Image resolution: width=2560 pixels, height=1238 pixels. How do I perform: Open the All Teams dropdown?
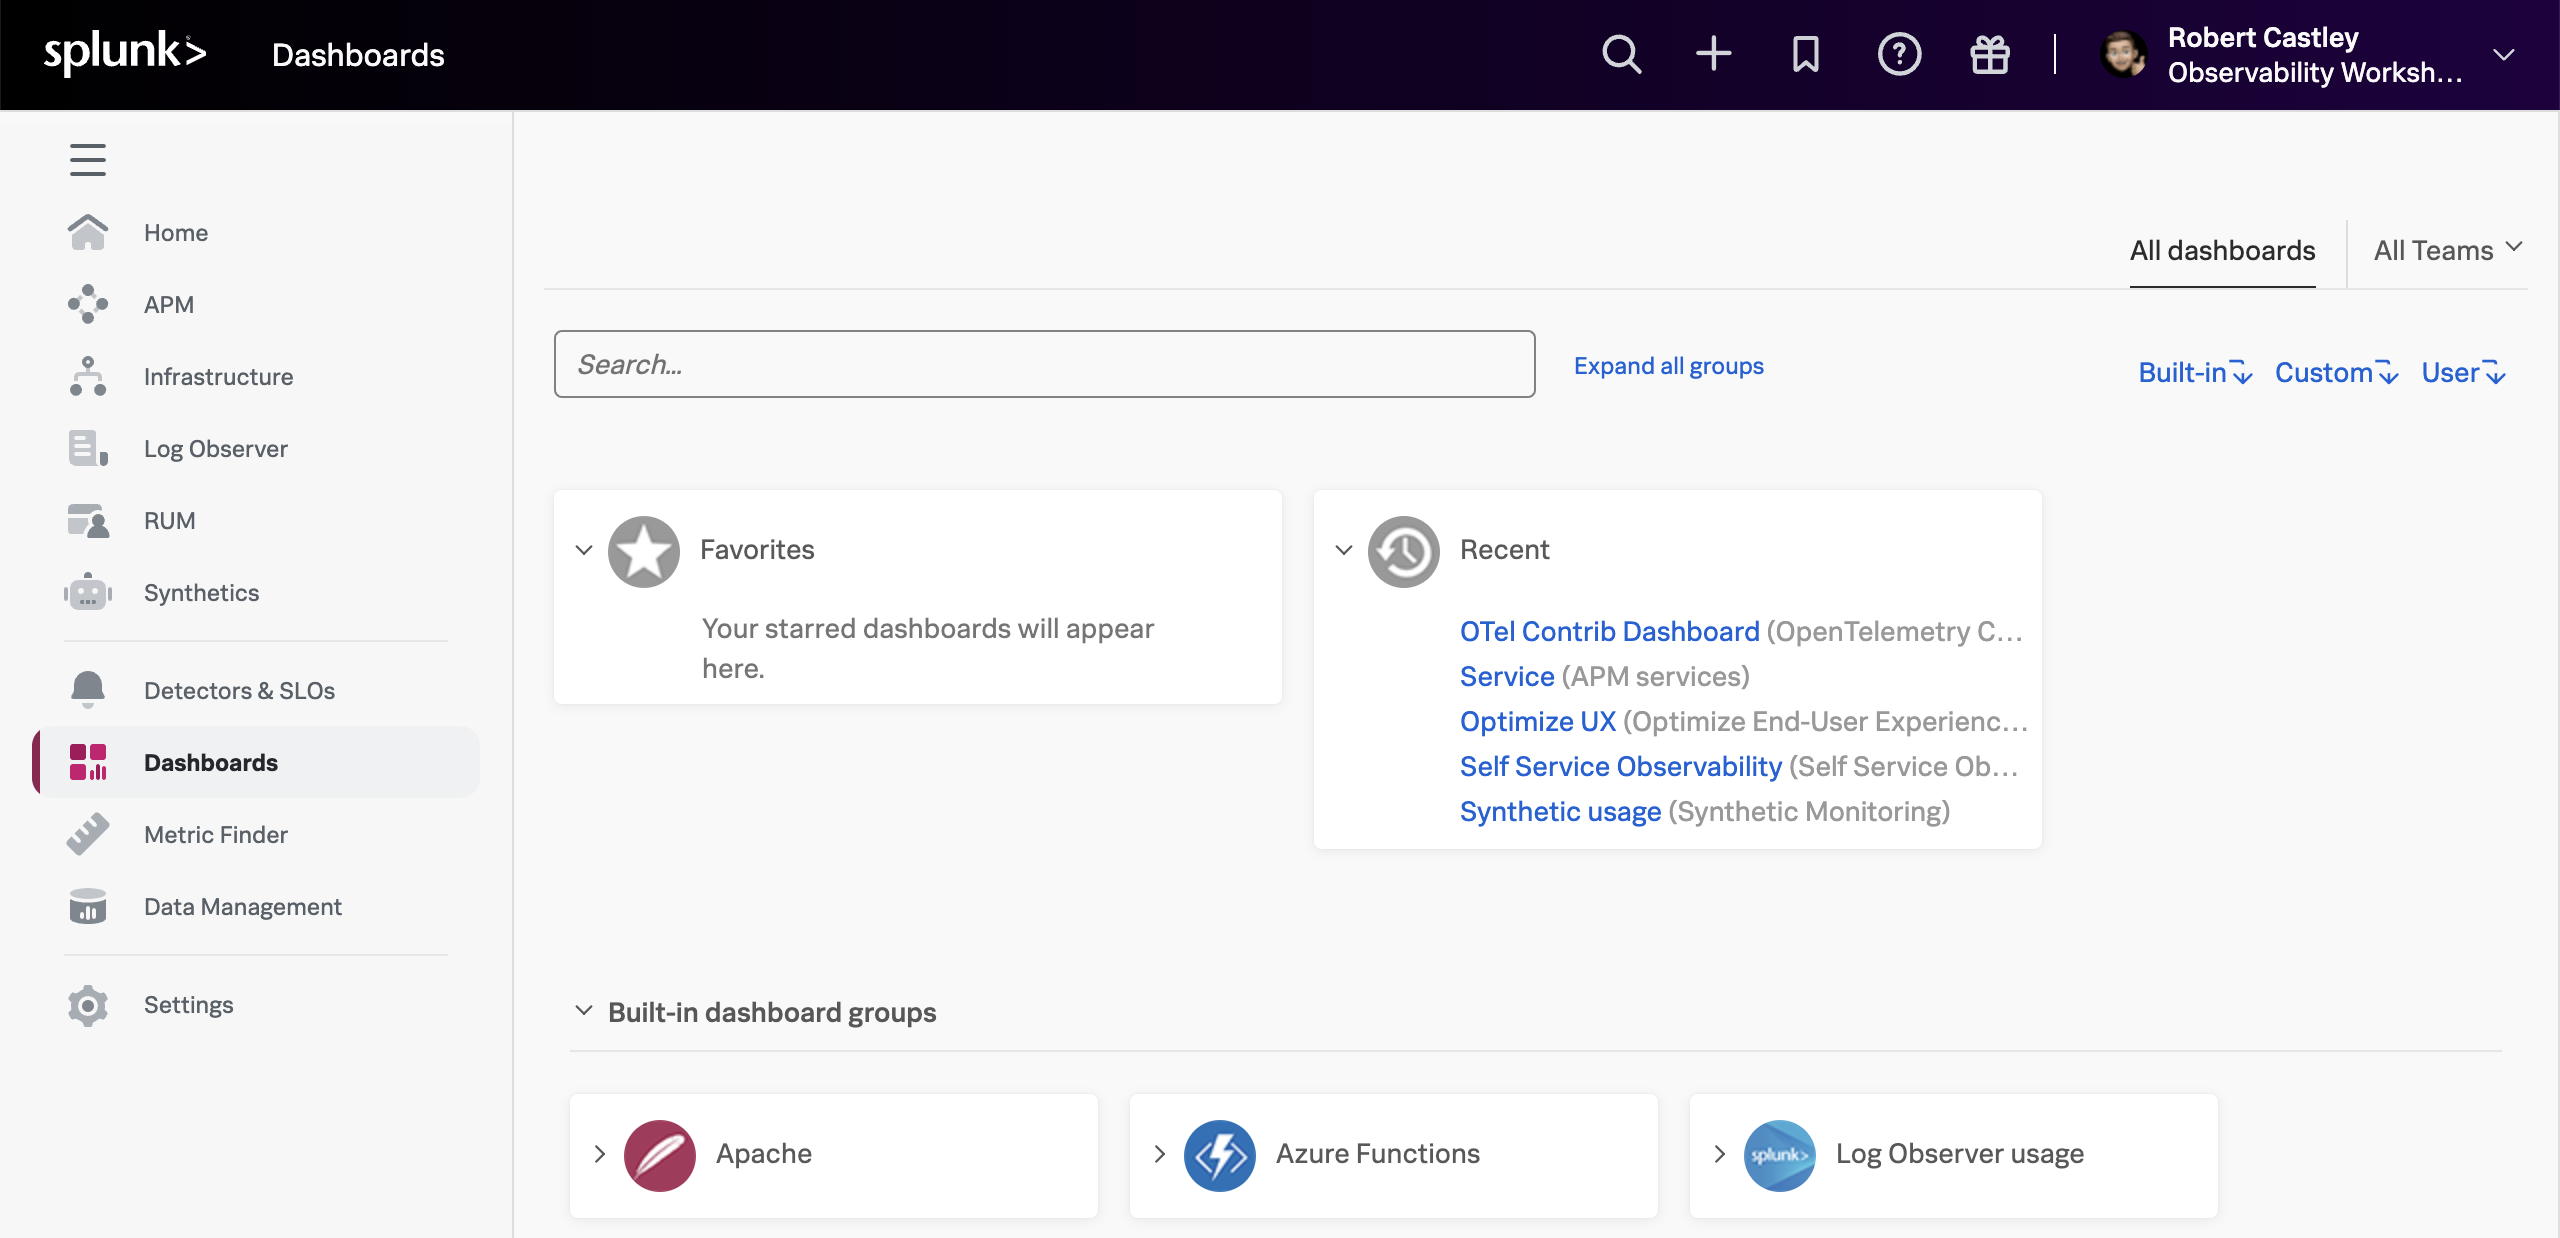pyautogui.click(x=2446, y=250)
